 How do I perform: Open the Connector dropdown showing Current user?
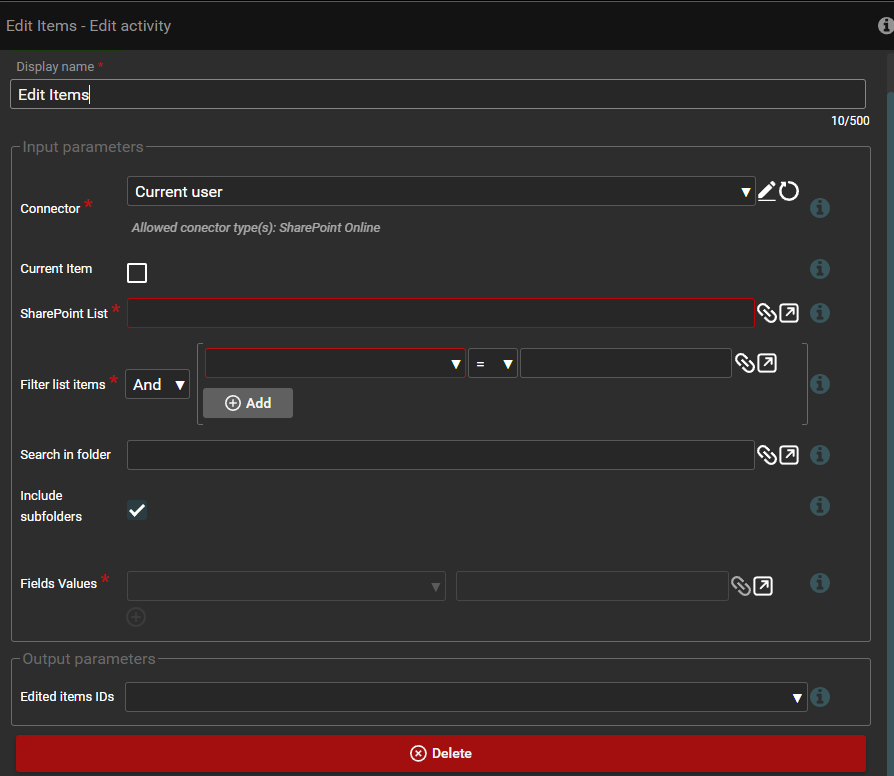[440, 192]
